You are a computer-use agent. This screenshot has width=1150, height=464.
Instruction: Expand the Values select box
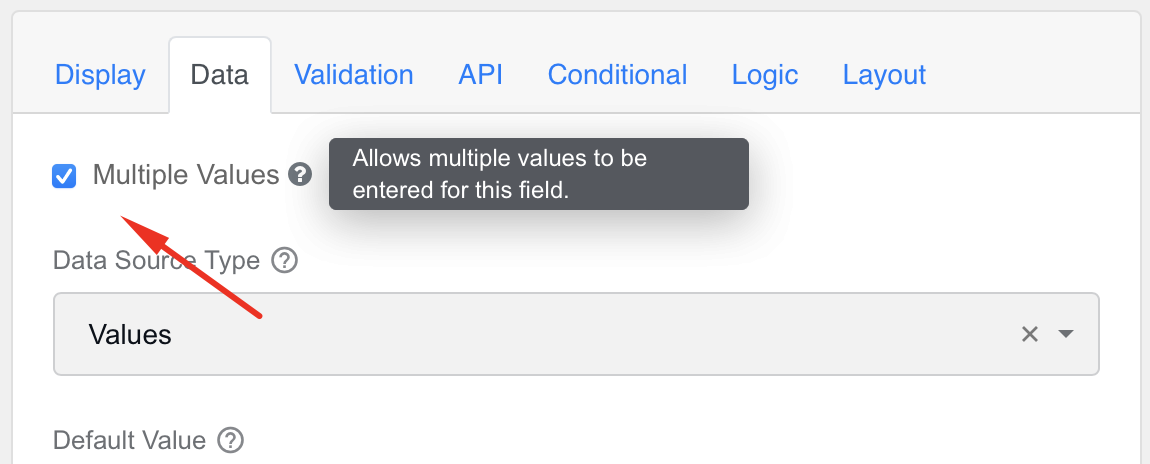click(576, 334)
